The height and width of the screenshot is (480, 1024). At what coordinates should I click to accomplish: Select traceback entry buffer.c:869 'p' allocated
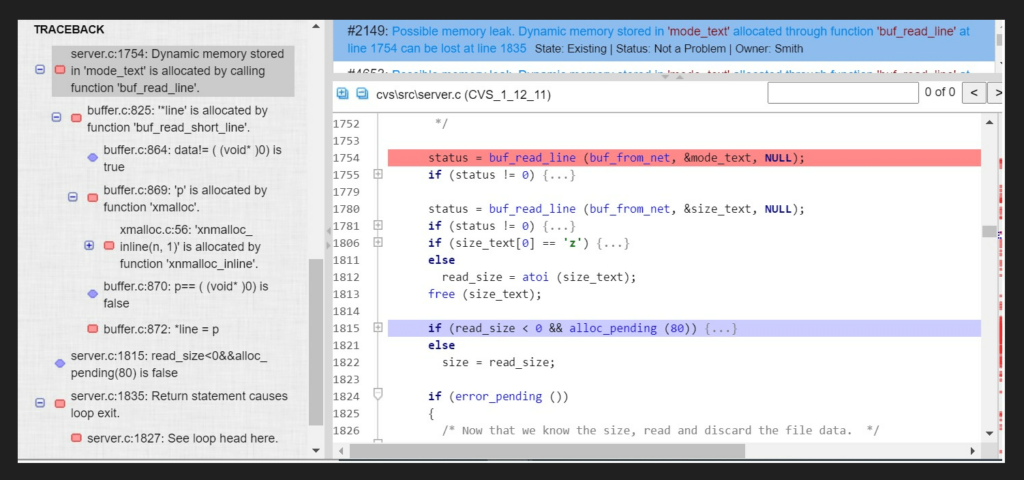pyautogui.click(x=185, y=199)
